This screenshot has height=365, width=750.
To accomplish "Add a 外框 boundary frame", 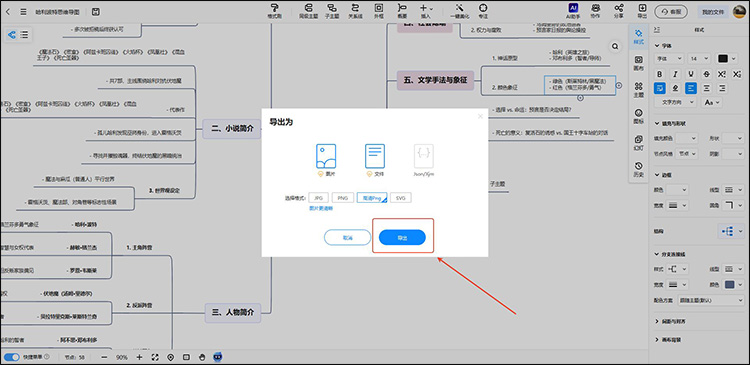I will click(378, 11).
